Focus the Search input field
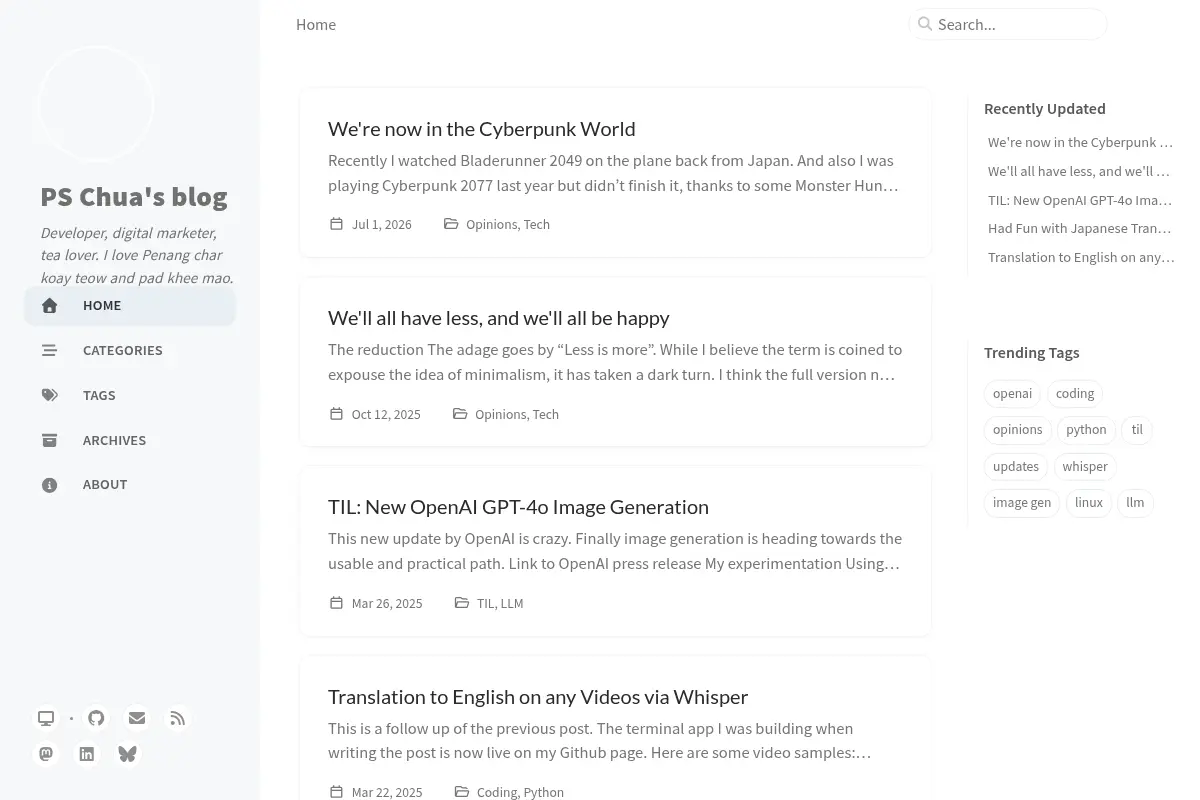 point(1008,24)
